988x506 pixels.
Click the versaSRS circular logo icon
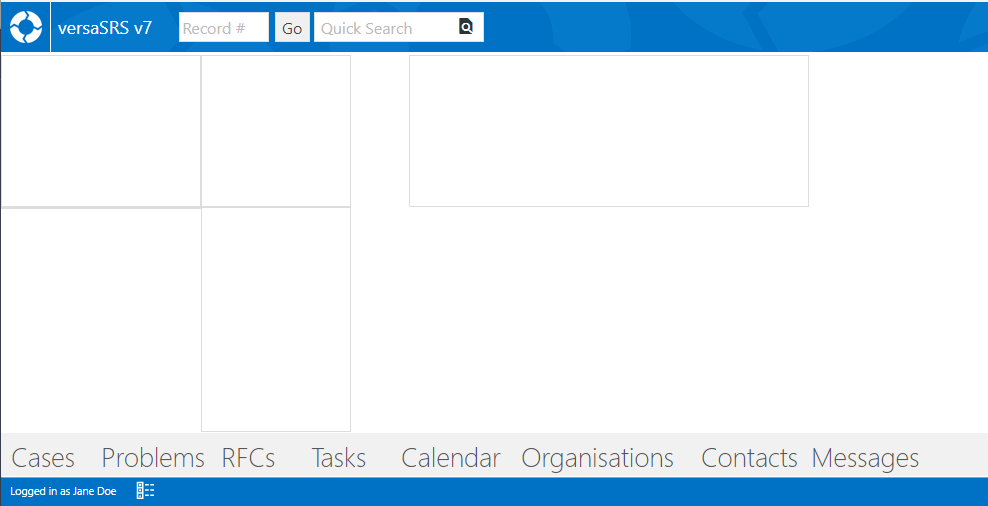click(26, 27)
